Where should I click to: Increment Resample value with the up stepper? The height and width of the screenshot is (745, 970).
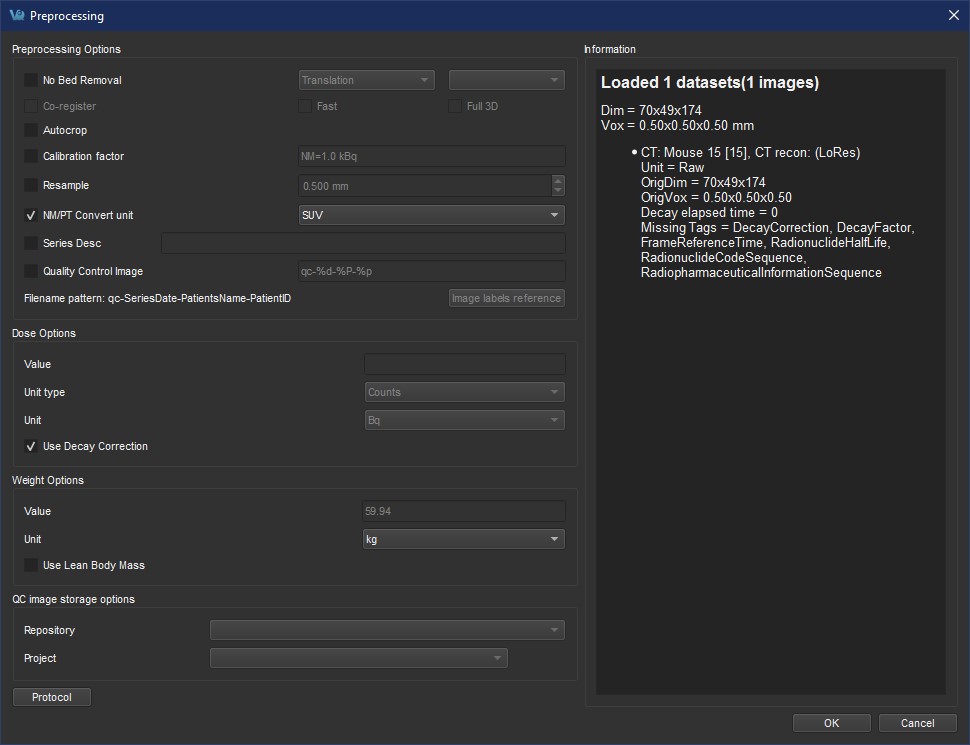point(558,181)
